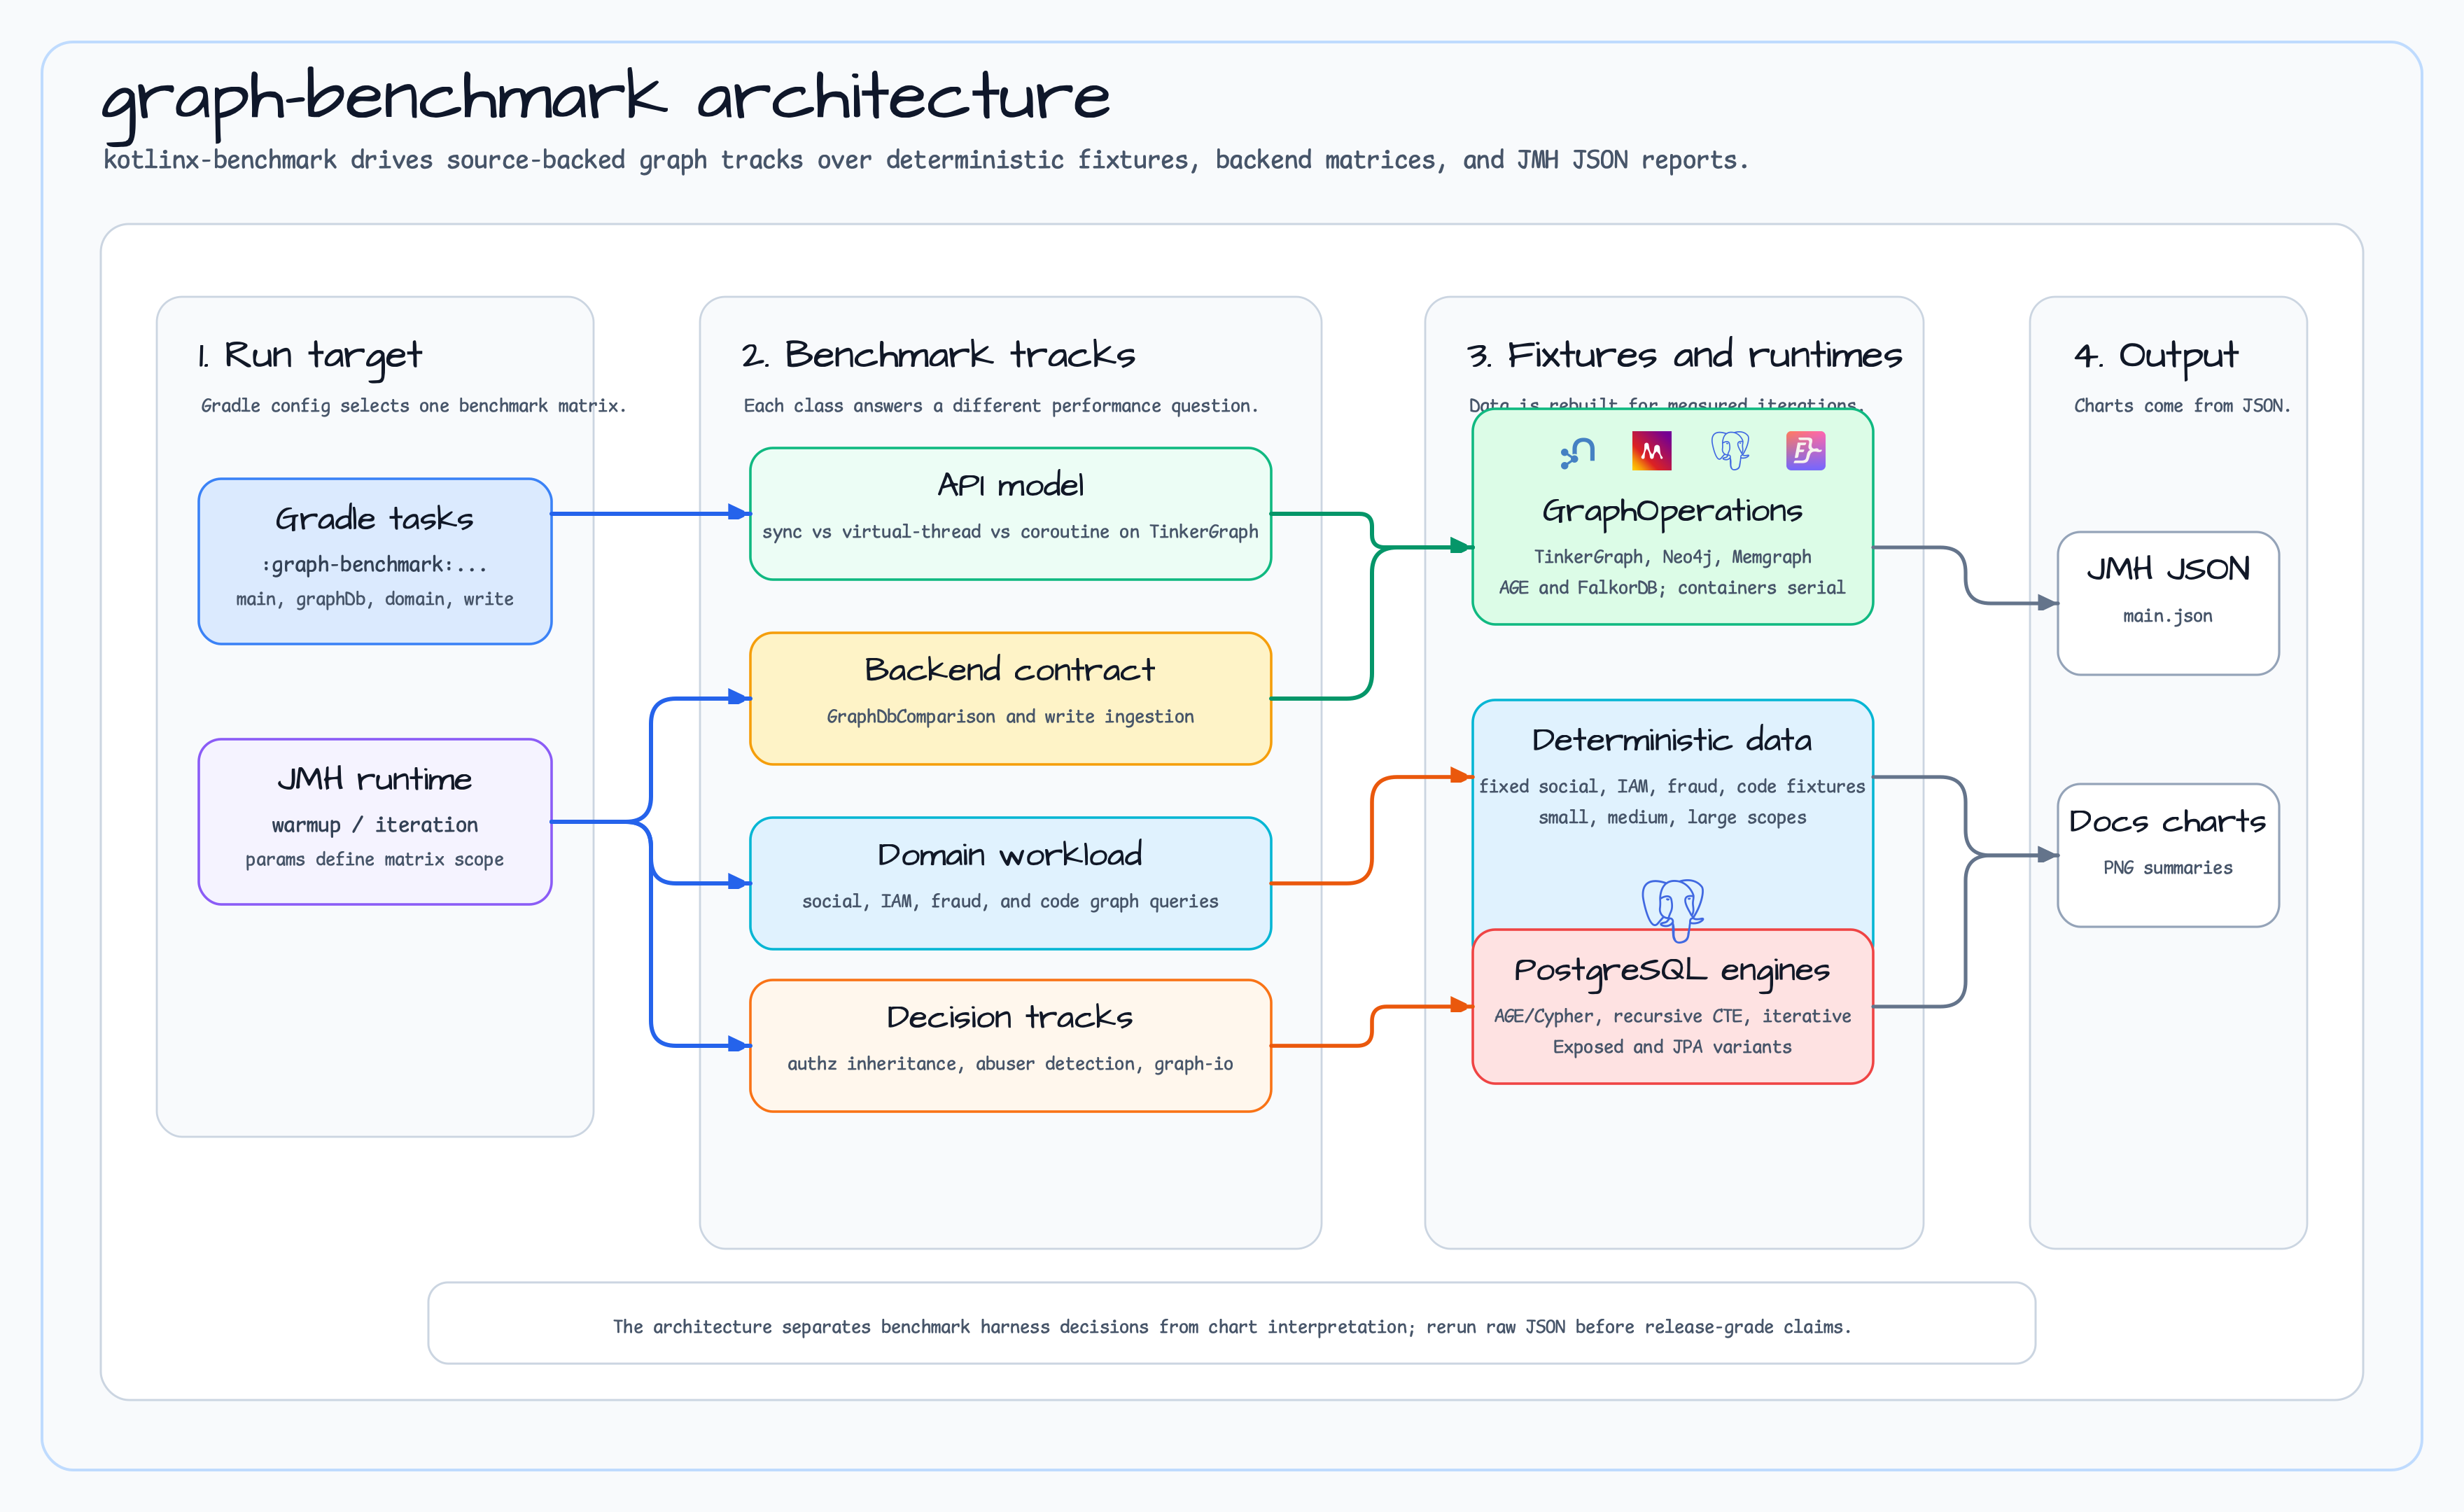Screen dimensions: 2464x1512
Task: Click 'TinkerGraph, Neo4j, Memgraph' text line
Action: tap(1672, 557)
